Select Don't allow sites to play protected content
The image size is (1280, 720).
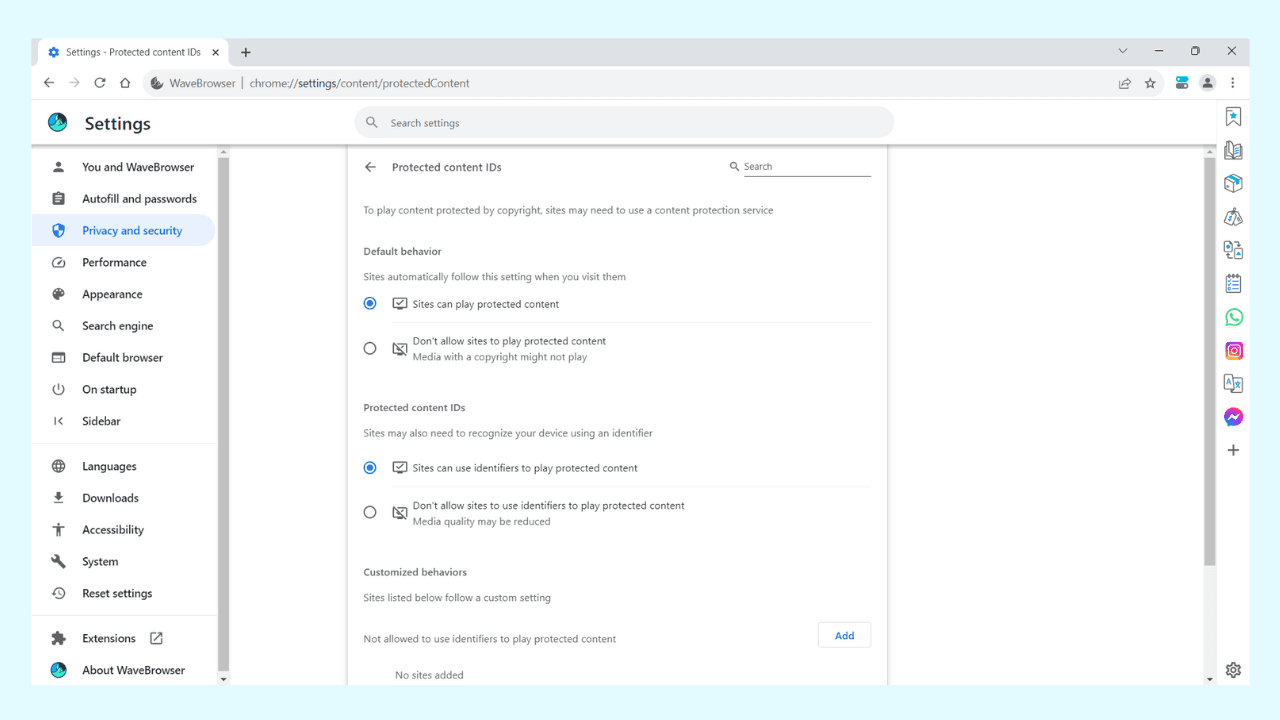pyautogui.click(x=369, y=348)
